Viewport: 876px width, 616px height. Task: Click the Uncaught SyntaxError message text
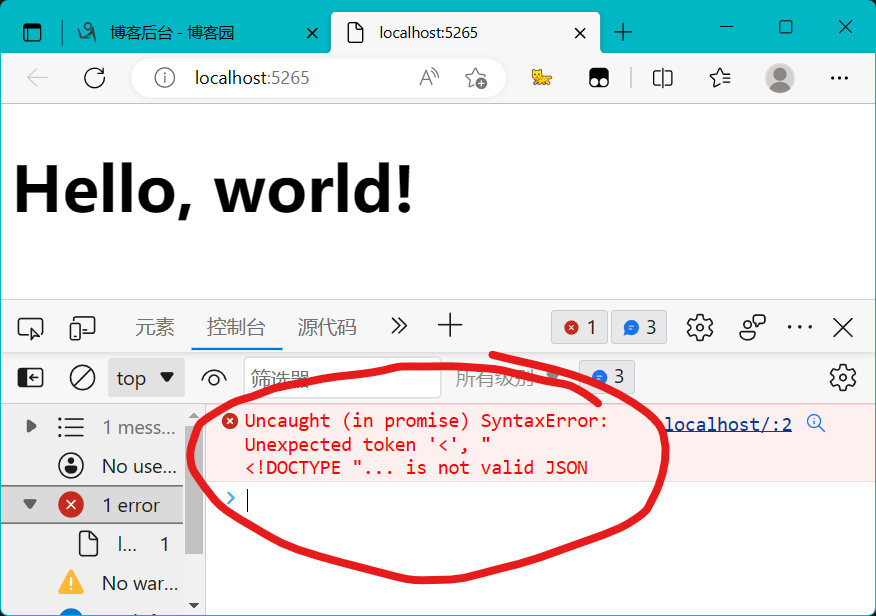(x=426, y=444)
